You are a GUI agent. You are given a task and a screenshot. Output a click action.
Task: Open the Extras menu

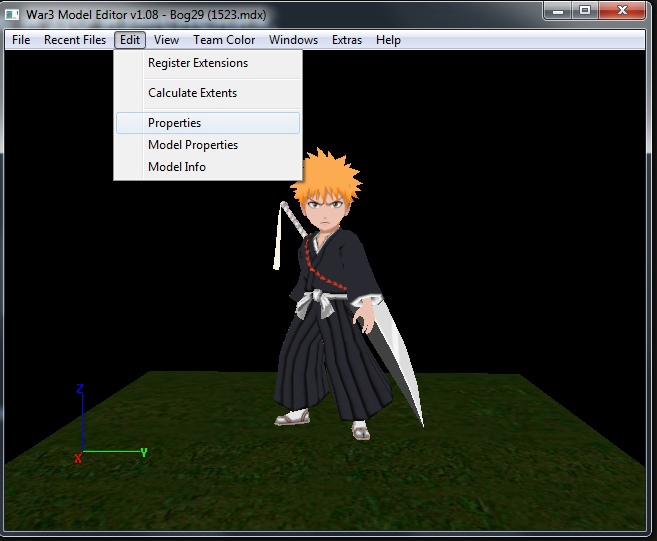tap(347, 40)
